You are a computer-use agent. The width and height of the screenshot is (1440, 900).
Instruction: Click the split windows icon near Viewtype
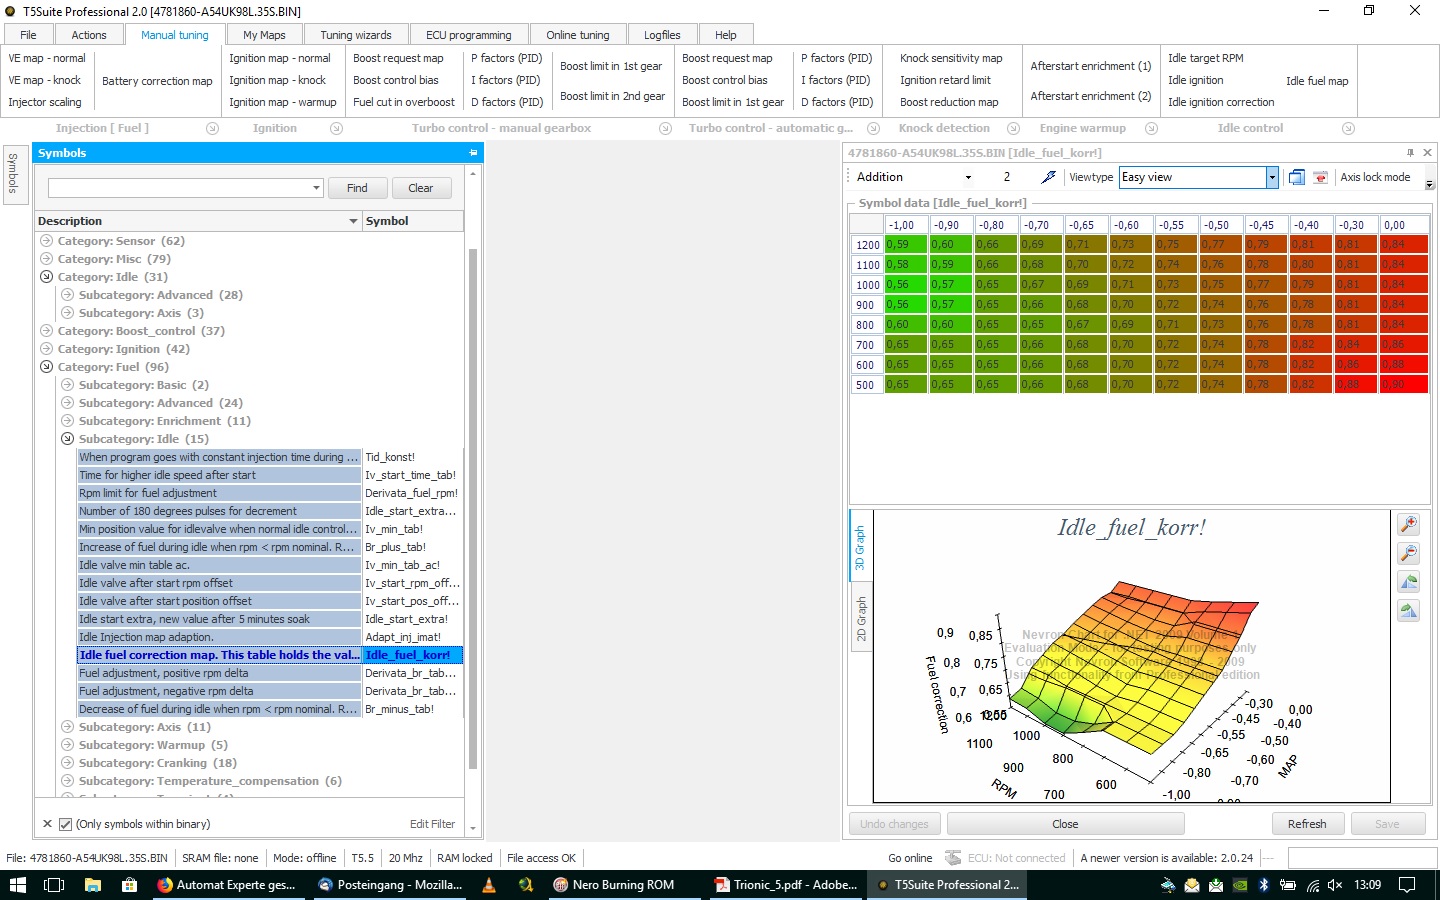tap(1297, 177)
